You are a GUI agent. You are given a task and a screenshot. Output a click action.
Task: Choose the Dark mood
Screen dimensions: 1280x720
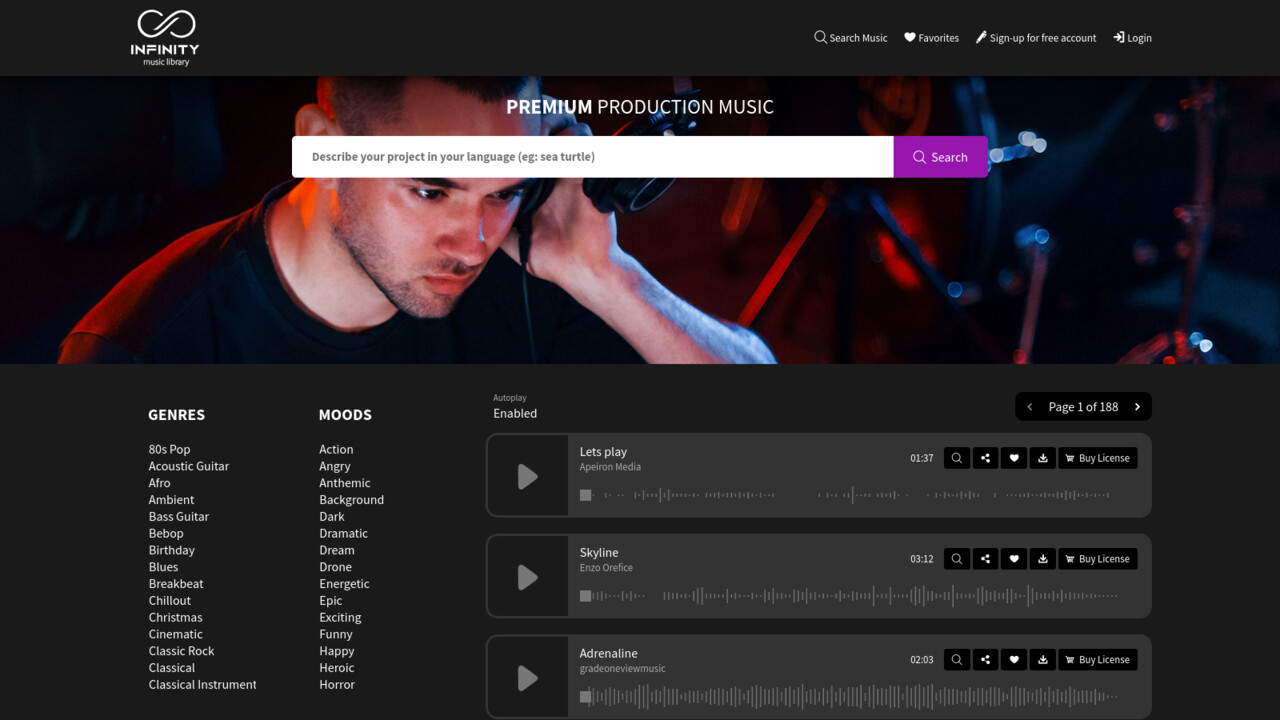(332, 517)
